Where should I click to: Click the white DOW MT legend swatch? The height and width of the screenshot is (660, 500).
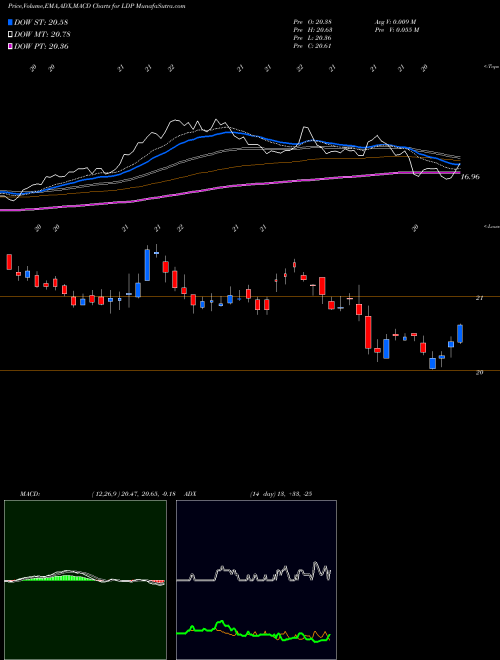[x=10, y=35]
